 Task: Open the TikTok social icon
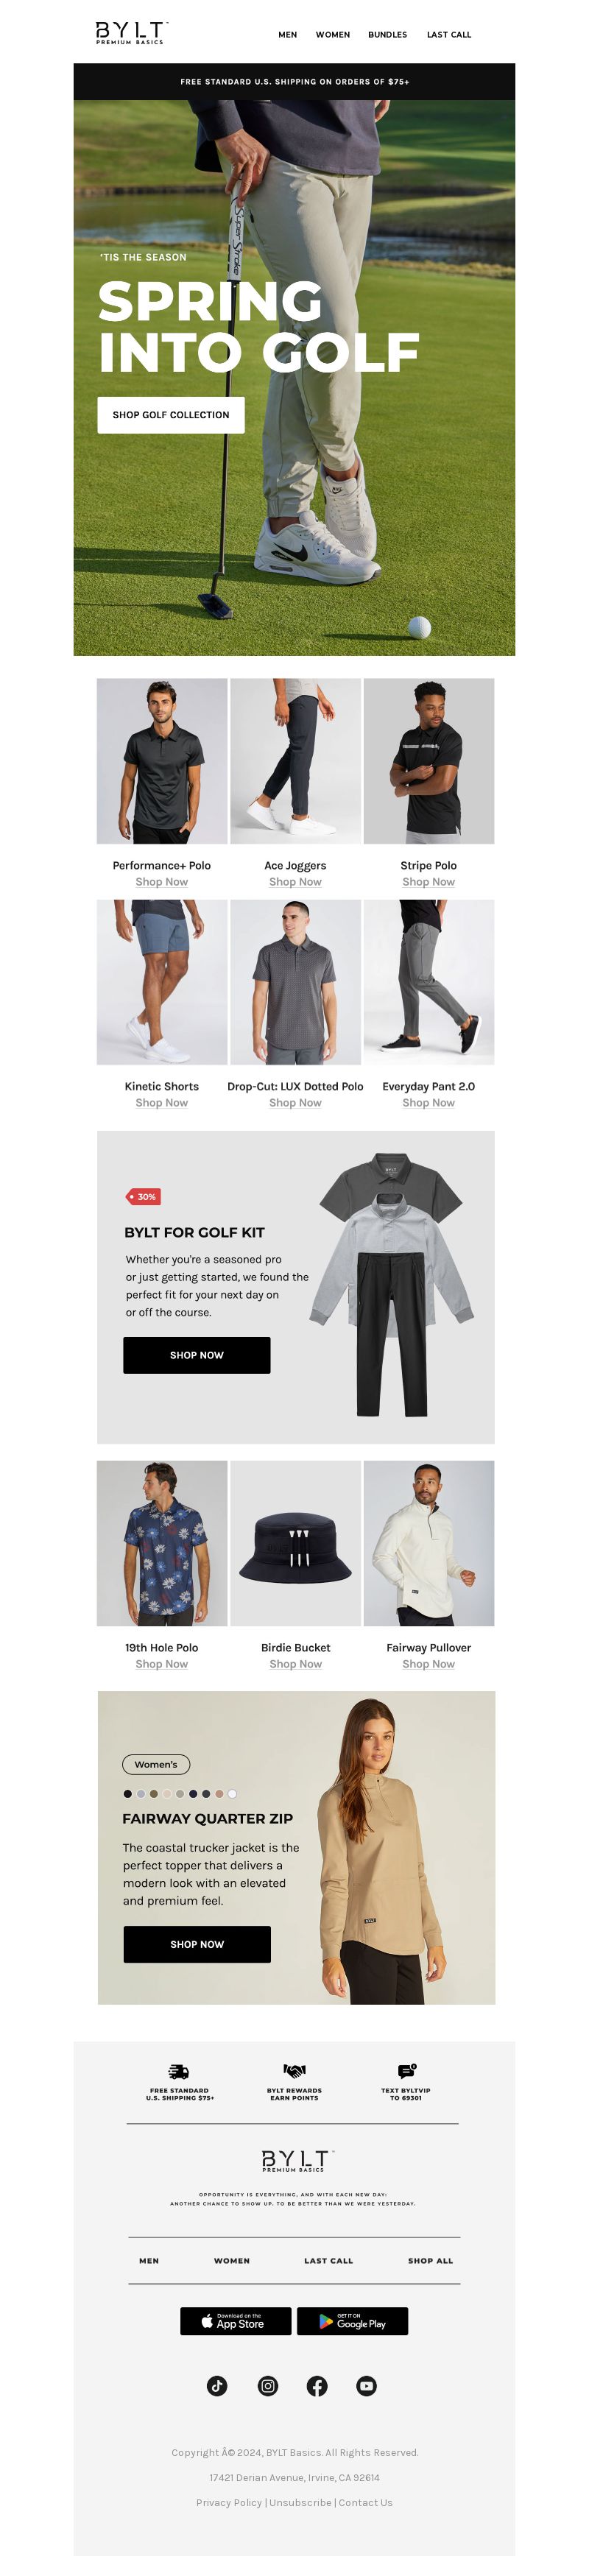click(x=217, y=2386)
